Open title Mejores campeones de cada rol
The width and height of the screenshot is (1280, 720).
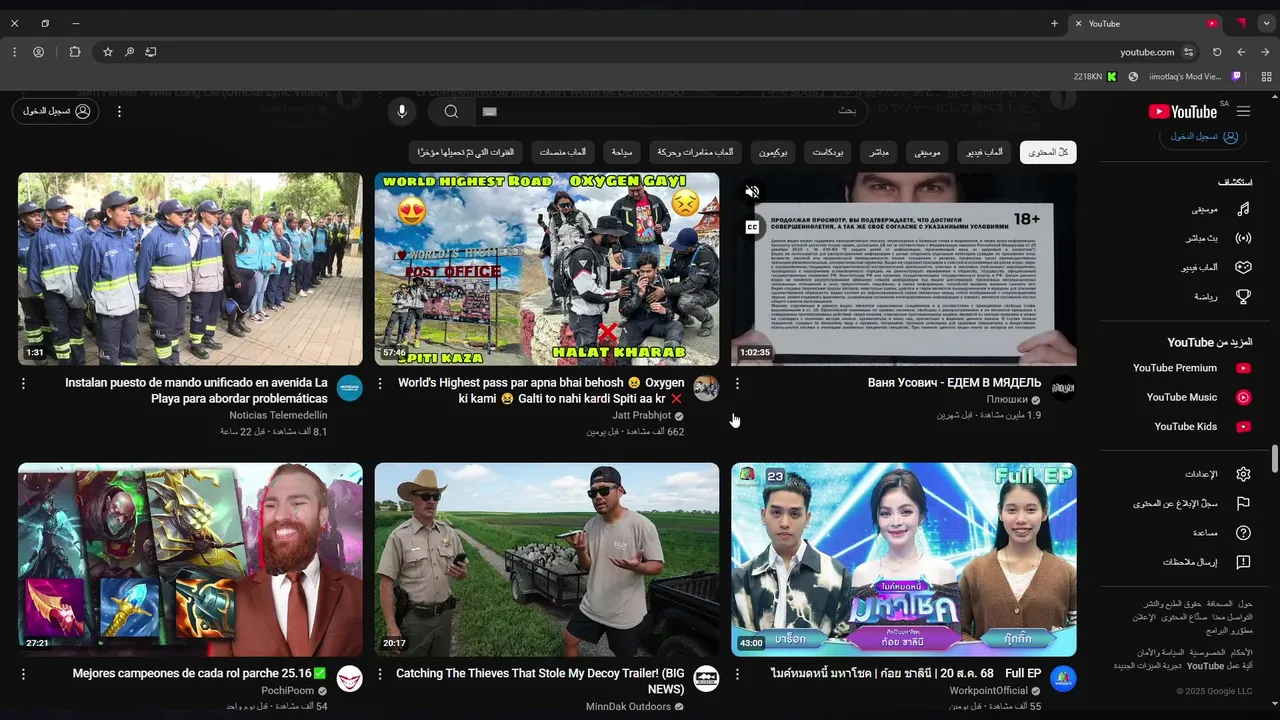tap(200, 674)
